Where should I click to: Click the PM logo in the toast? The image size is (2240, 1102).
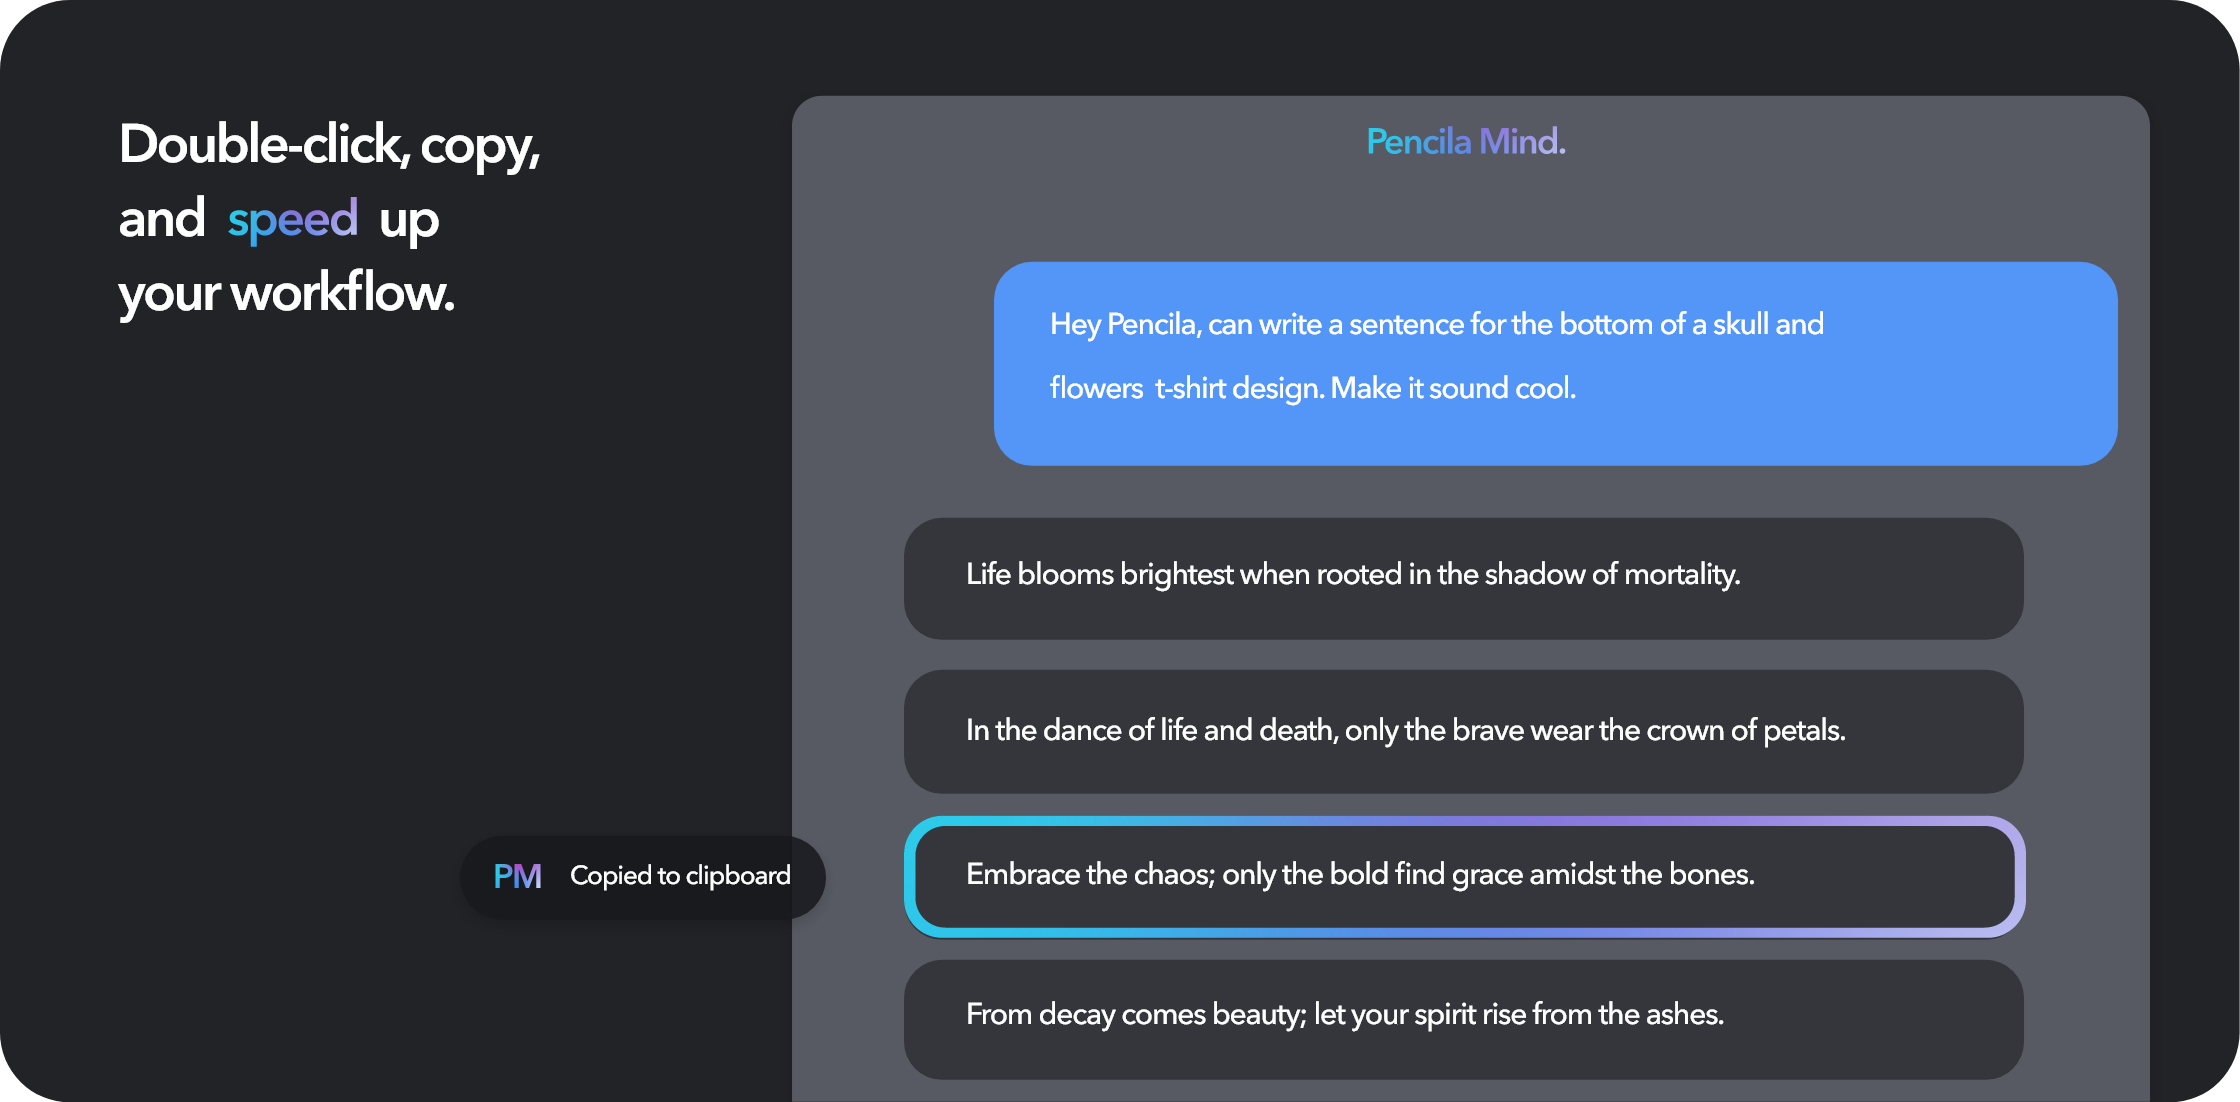tap(517, 877)
